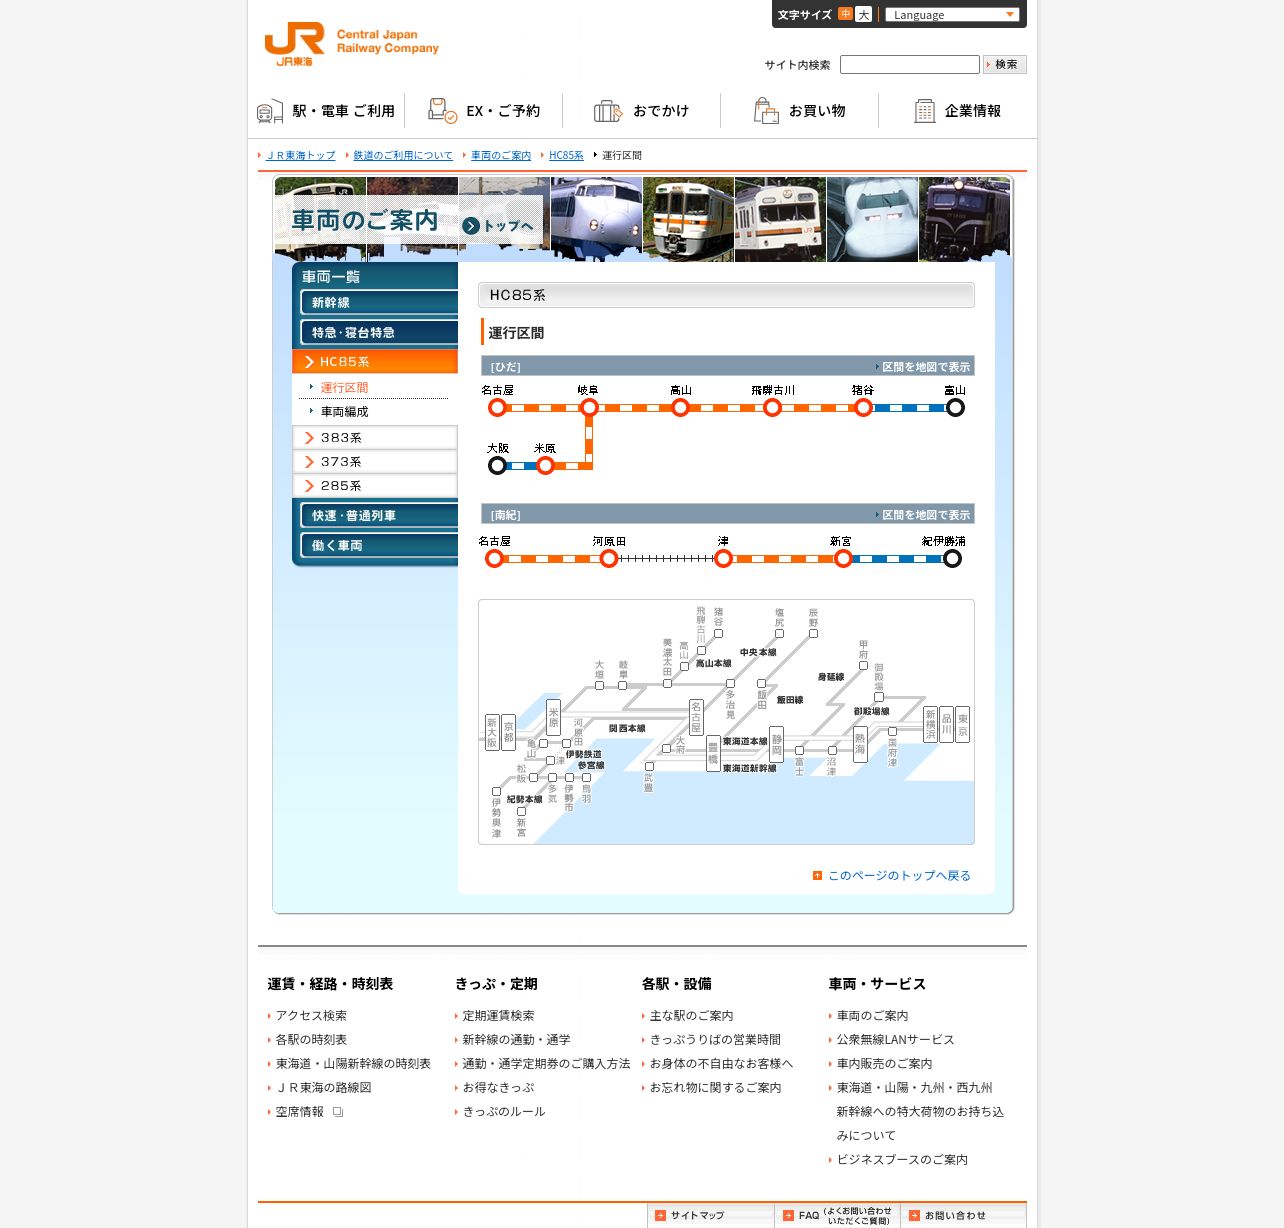Click the reservation icon beside EX・ご予約

pyautogui.click(x=442, y=111)
